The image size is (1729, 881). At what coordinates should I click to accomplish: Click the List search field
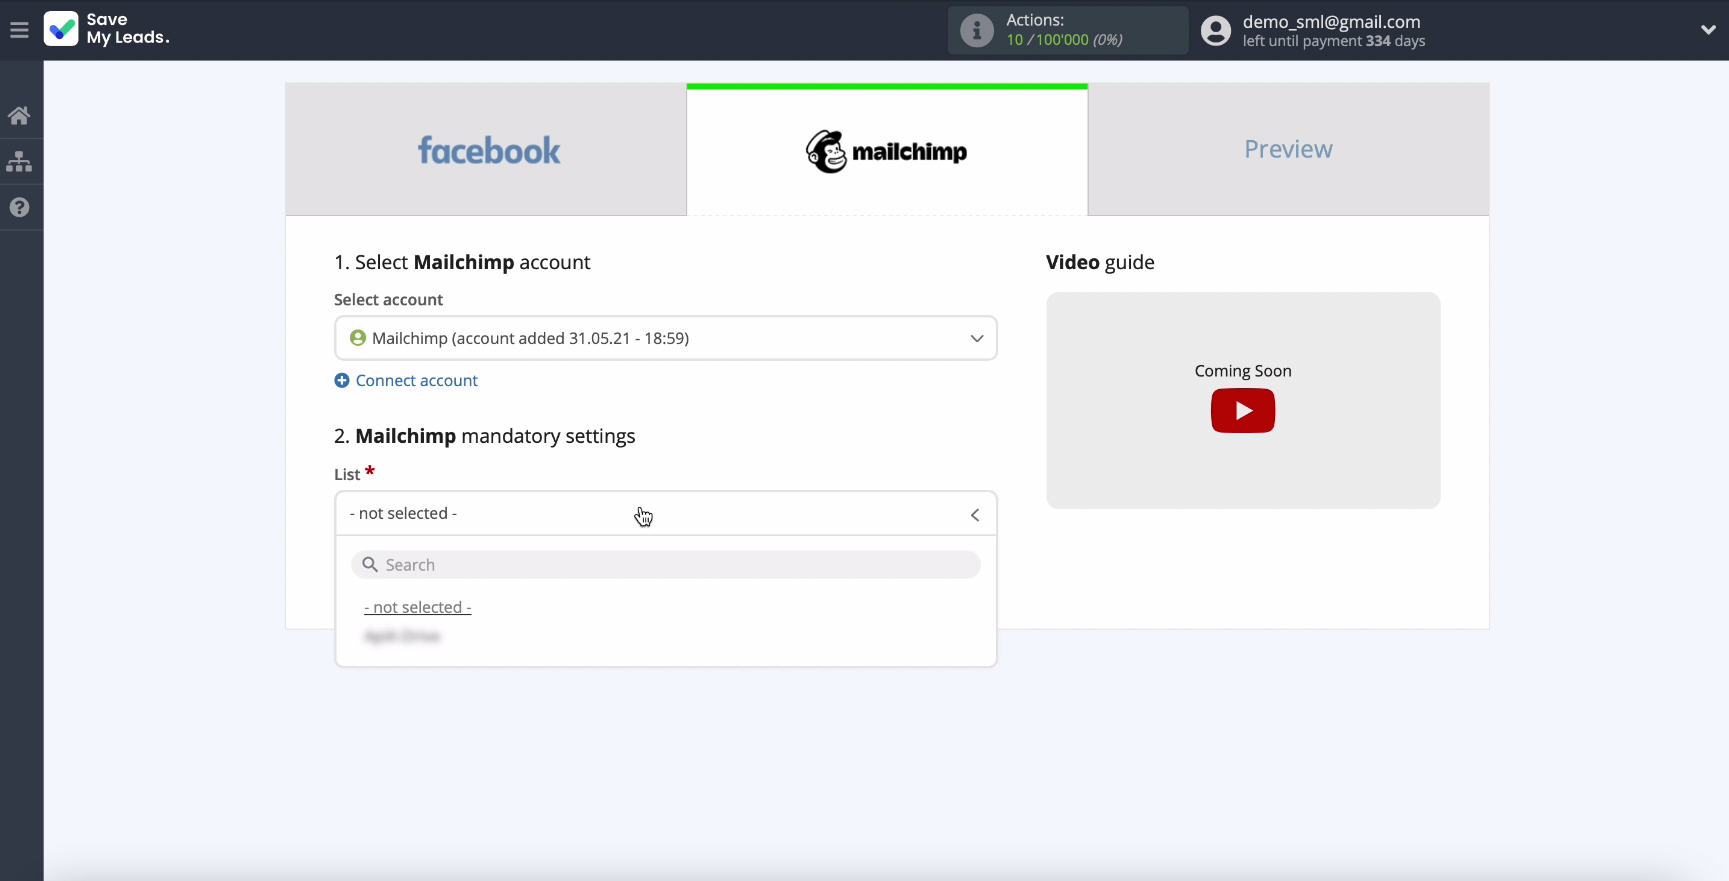pos(665,565)
